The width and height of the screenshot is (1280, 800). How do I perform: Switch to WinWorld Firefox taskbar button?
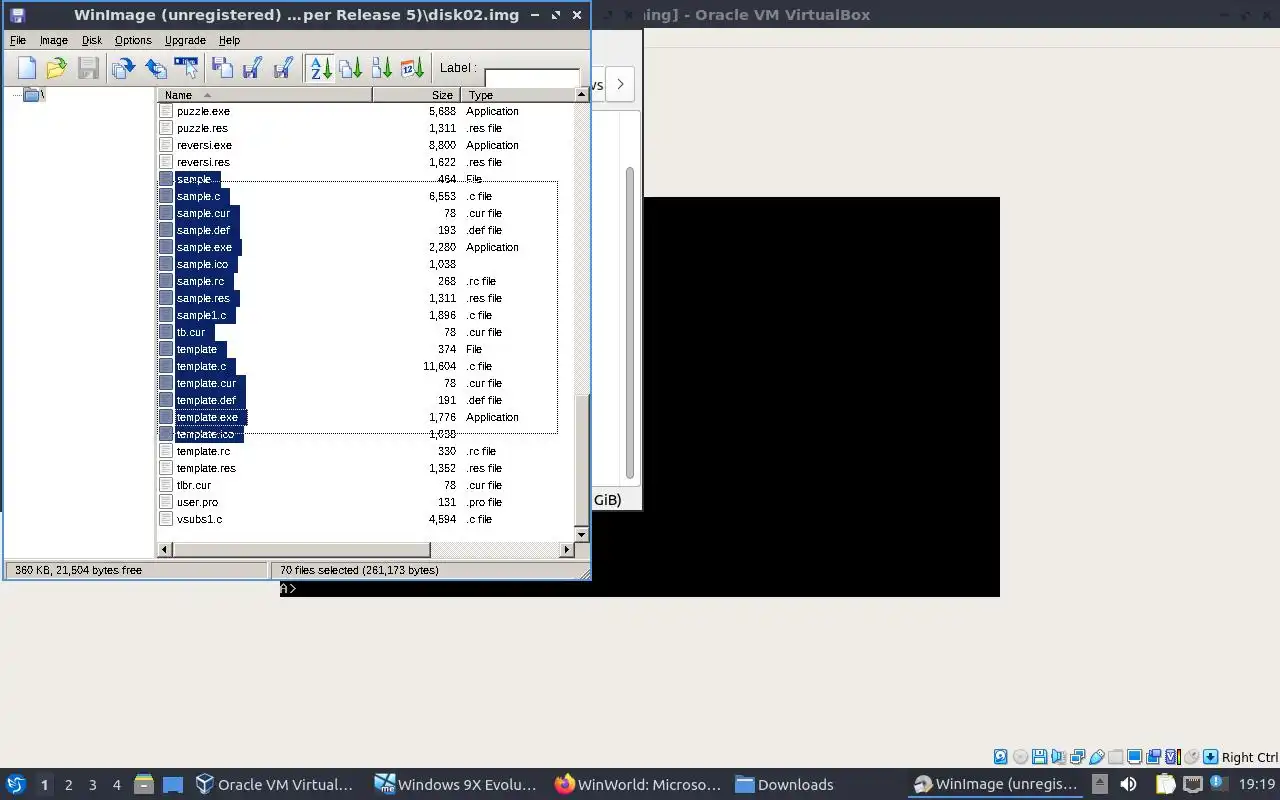point(638,784)
